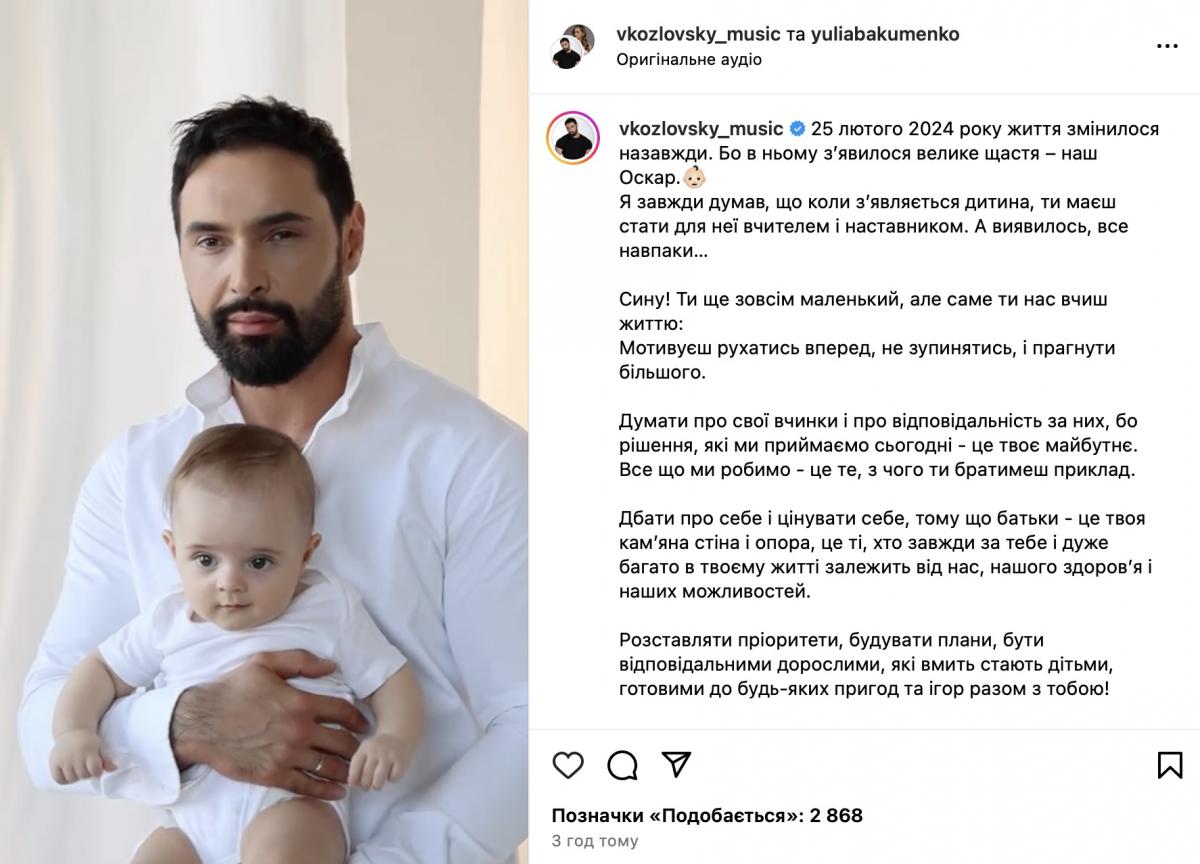Screen dimensions: 1200x864
Task: Click the 'Позначки «Подобається»' label
Action: click(x=678, y=816)
